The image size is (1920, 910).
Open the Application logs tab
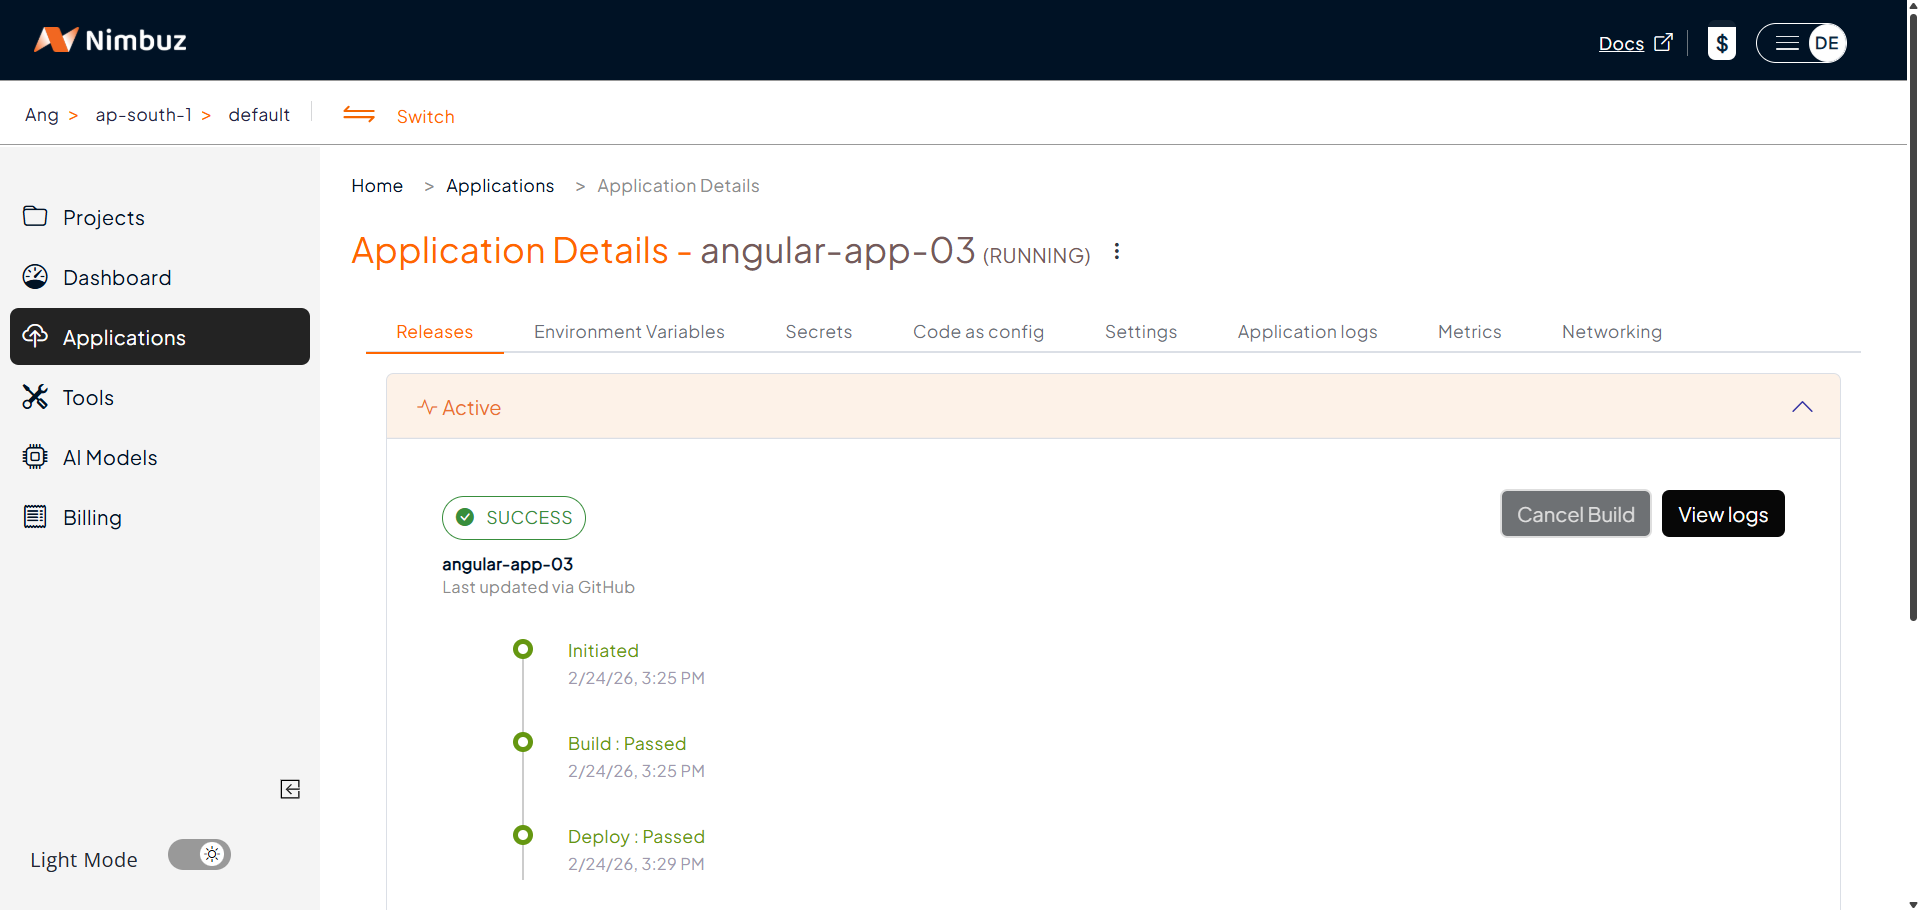1307,332
